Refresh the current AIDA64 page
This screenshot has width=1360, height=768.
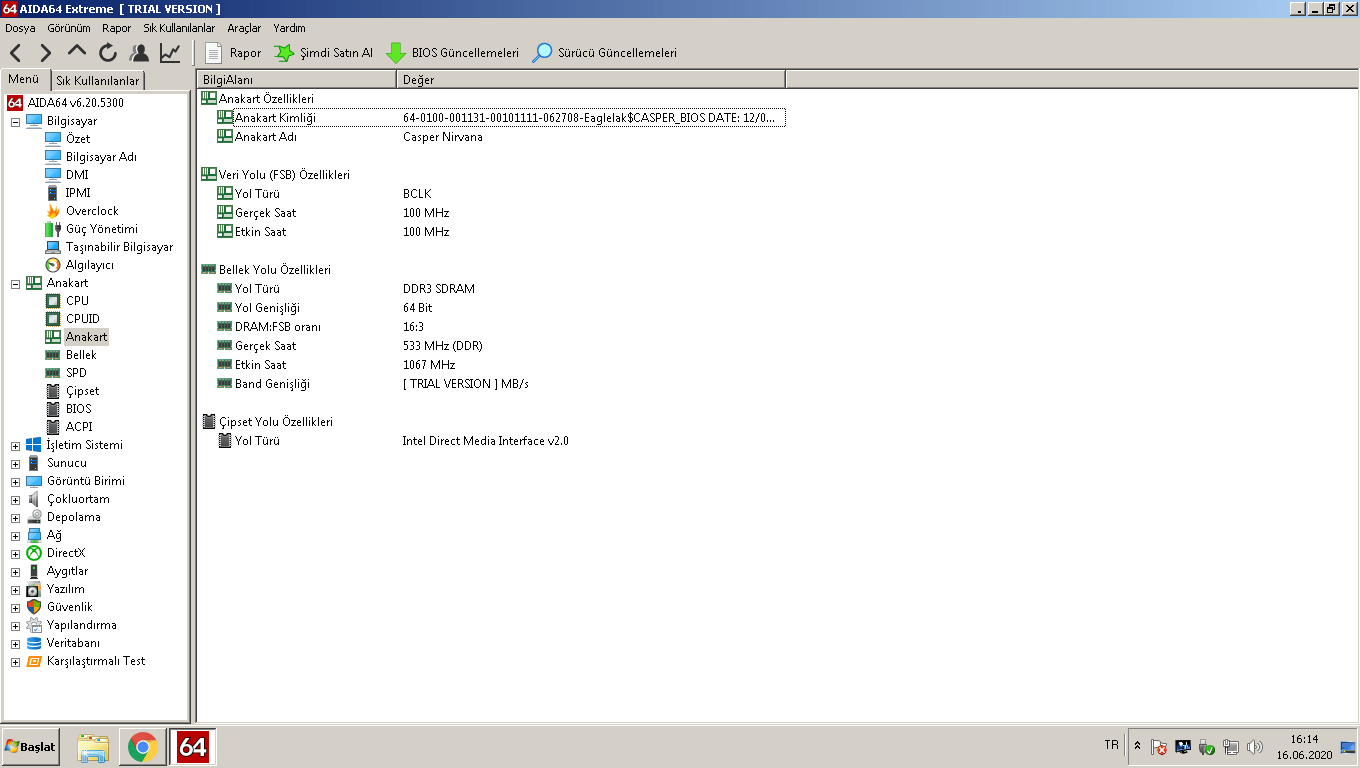click(x=108, y=53)
